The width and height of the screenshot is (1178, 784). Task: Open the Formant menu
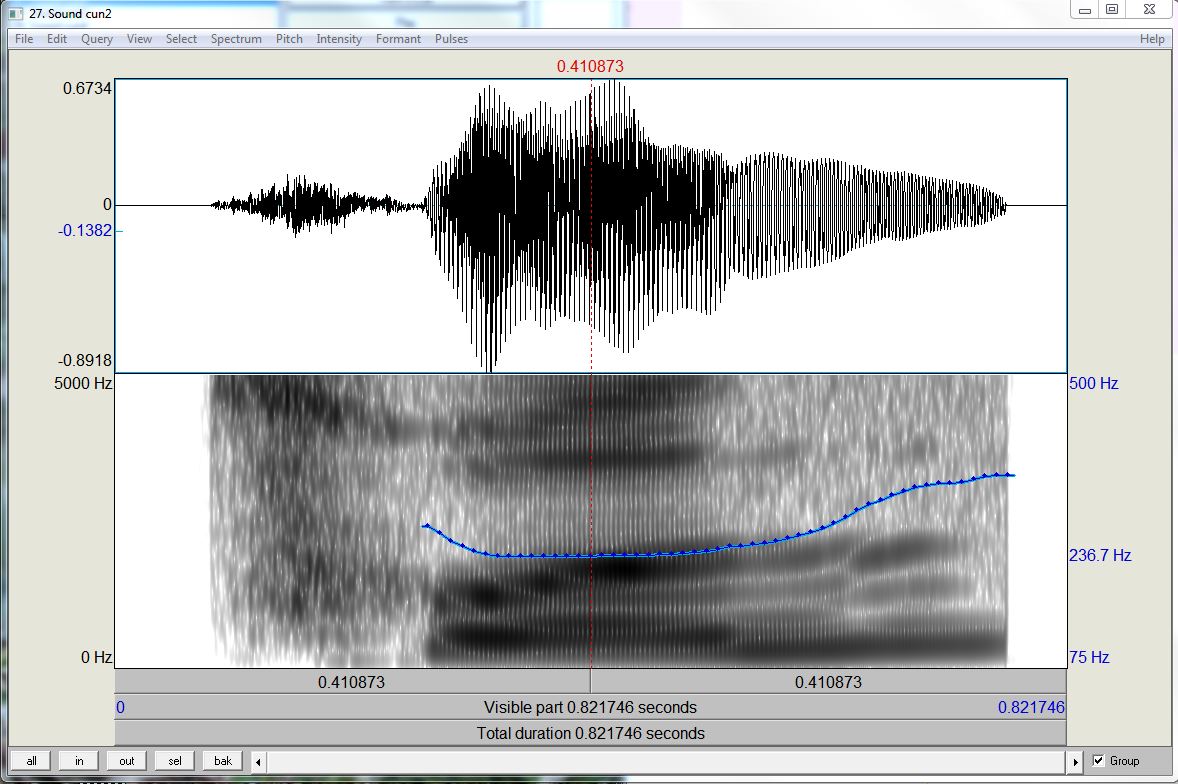(x=398, y=39)
